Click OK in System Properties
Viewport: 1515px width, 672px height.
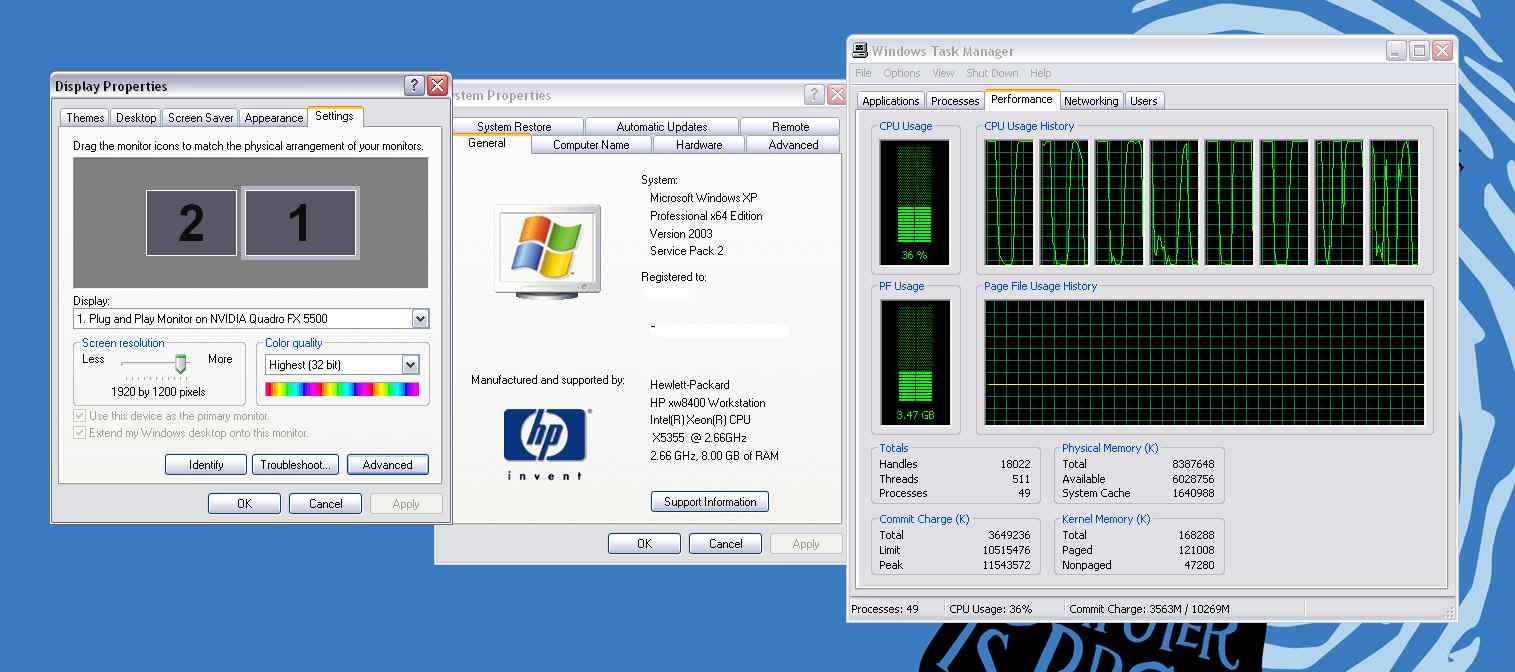[x=644, y=544]
